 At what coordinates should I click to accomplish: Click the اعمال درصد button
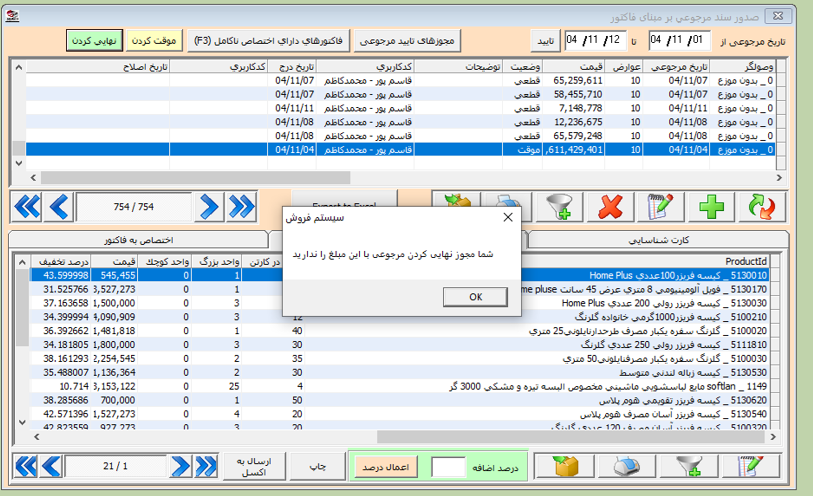point(380,467)
